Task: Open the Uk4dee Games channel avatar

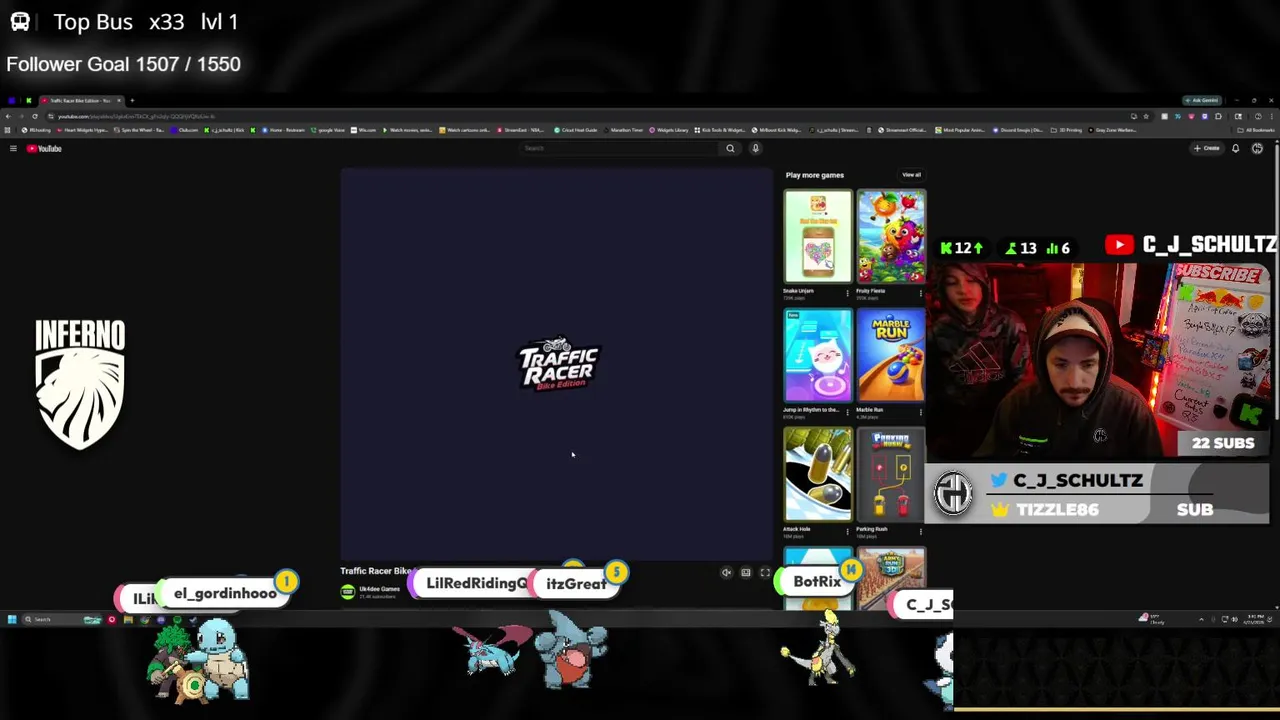Action: point(348,592)
